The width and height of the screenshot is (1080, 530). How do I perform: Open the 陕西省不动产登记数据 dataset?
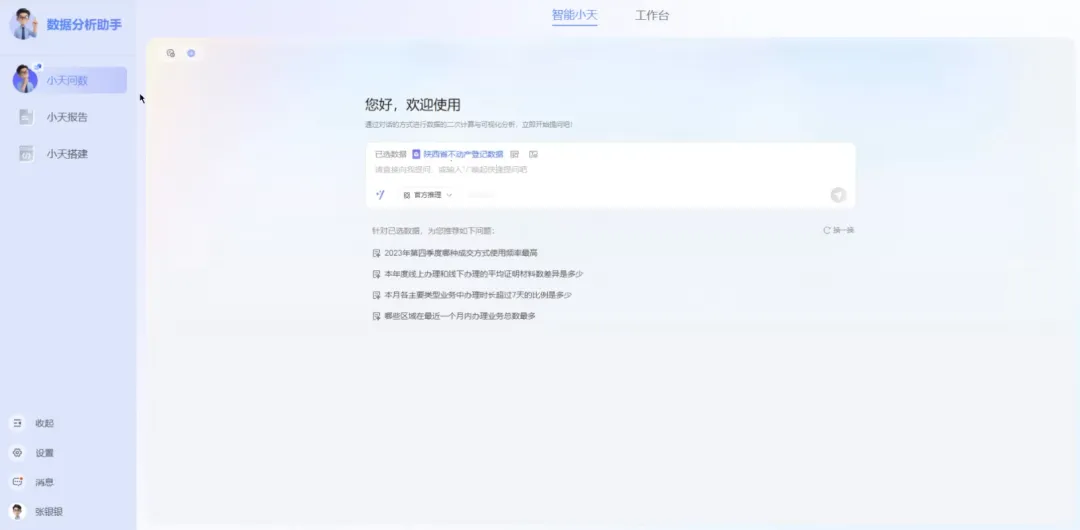click(x=463, y=154)
